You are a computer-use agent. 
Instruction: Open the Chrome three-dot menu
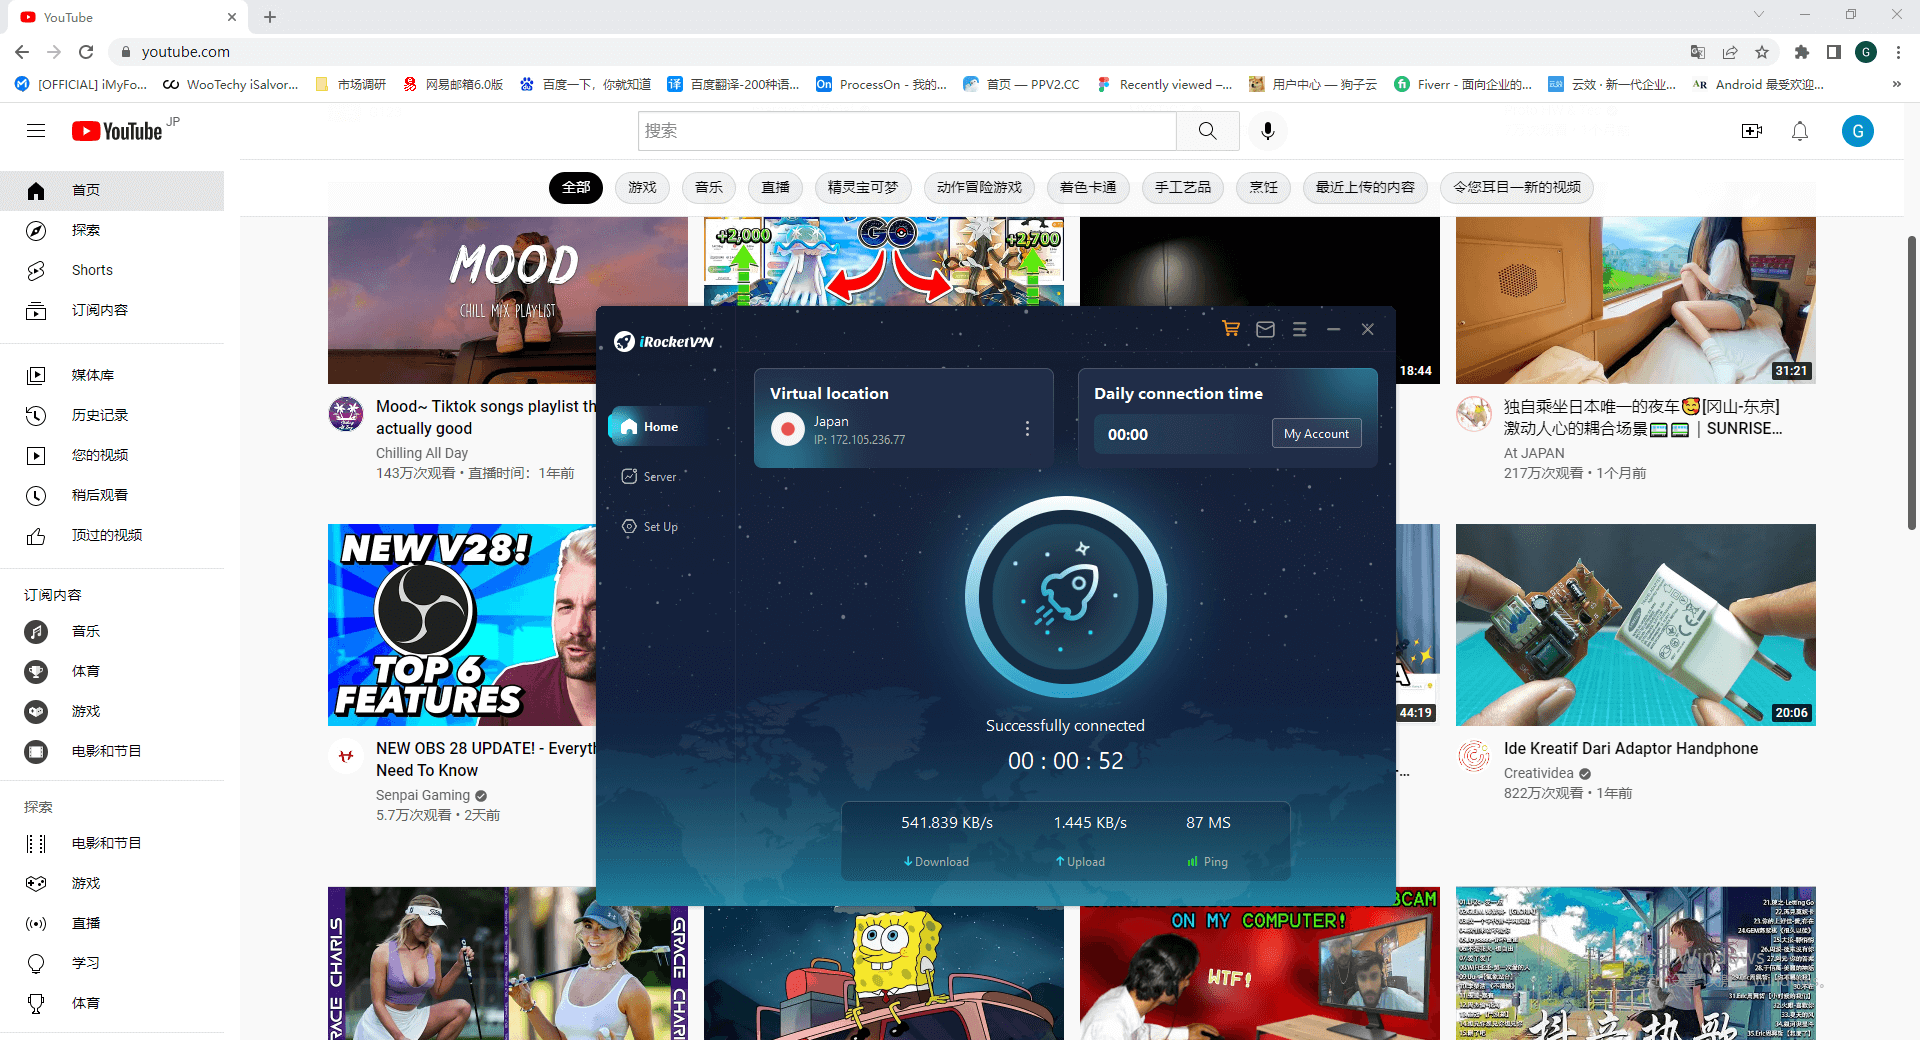click(x=1898, y=52)
